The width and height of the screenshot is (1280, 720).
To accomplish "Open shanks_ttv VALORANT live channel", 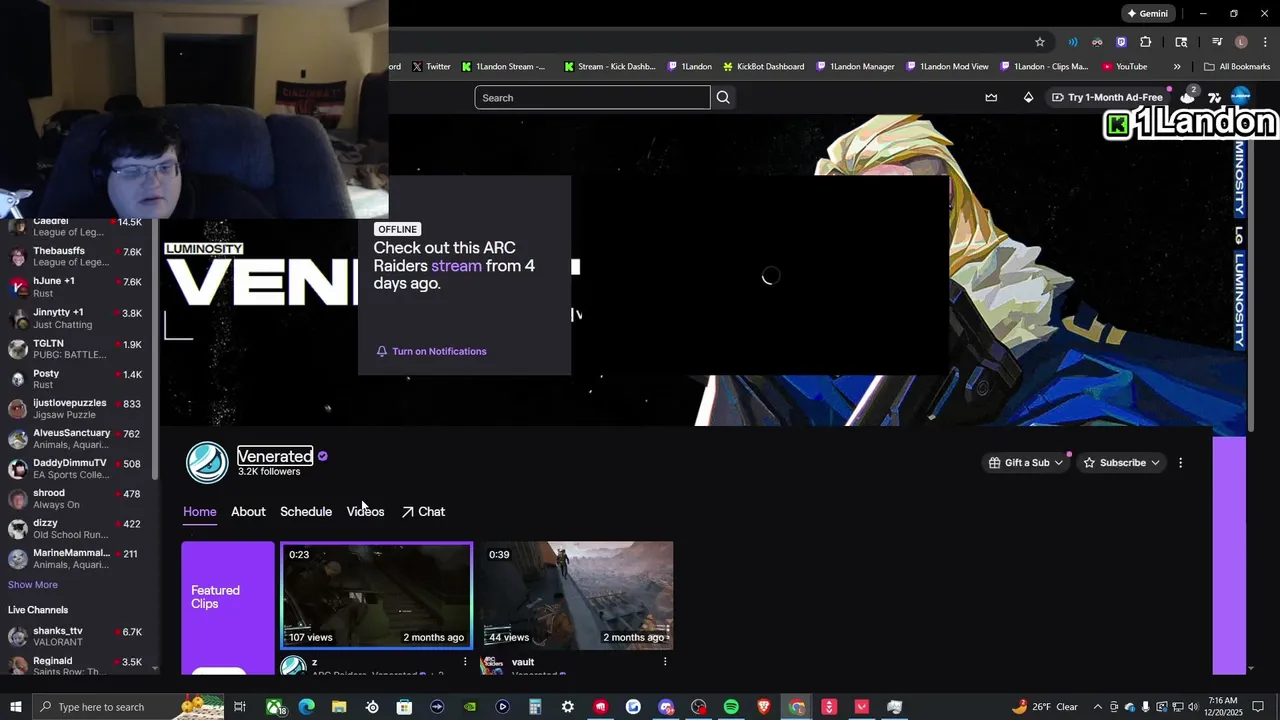I will (x=77, y=637).
